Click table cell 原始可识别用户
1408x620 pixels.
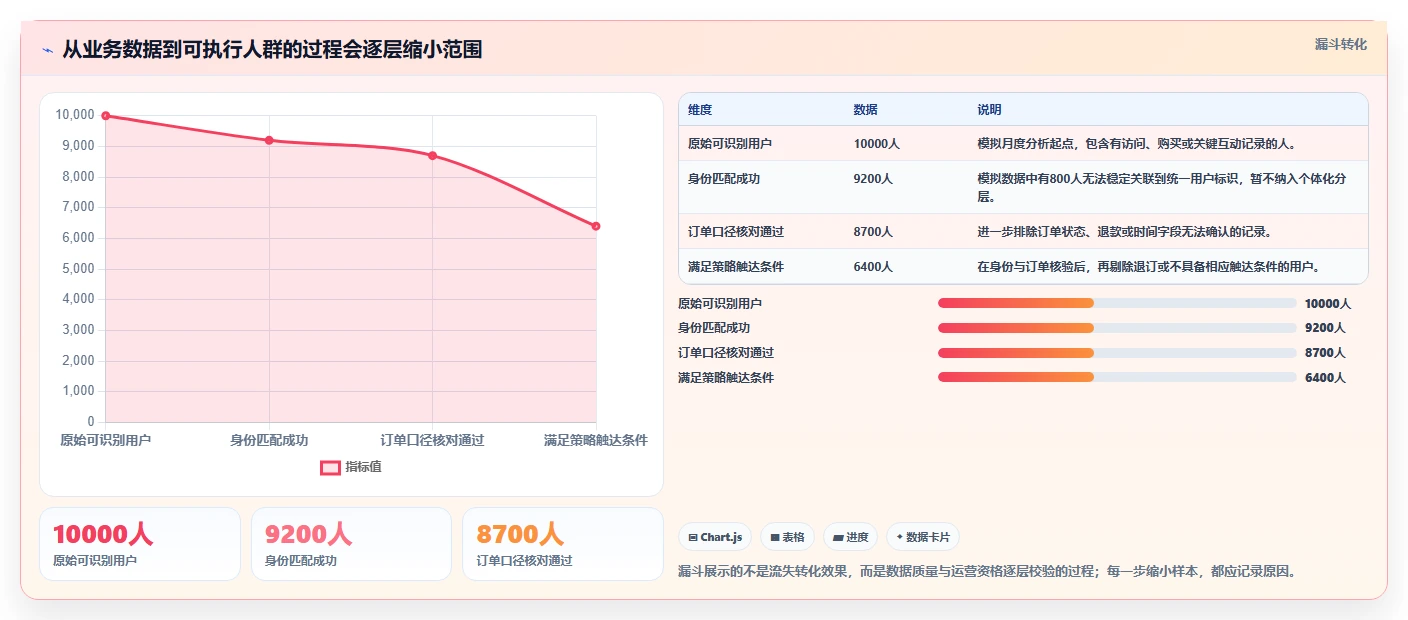(x=730, y=144)
